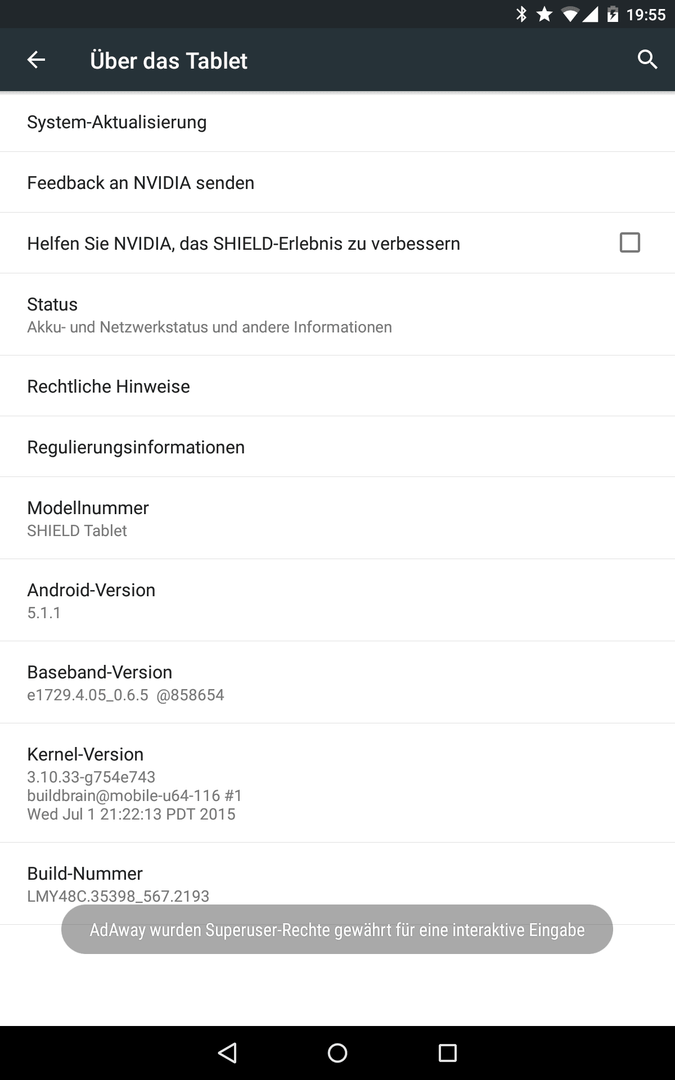The height and width of the screenshot is (1080, 675).
Task: Tap the Android back navigation triangle
Action: pyautogui.click(x=227, y=1052)
